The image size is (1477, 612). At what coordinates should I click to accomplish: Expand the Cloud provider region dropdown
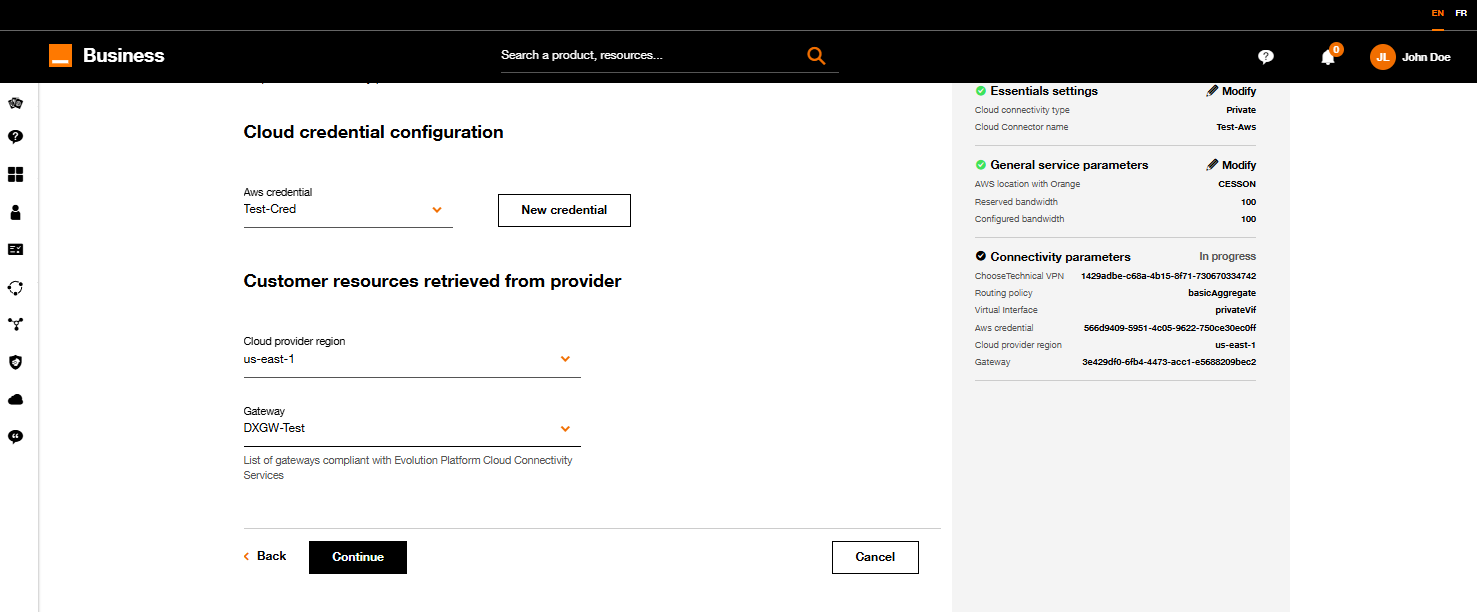[x=565, y=359]
